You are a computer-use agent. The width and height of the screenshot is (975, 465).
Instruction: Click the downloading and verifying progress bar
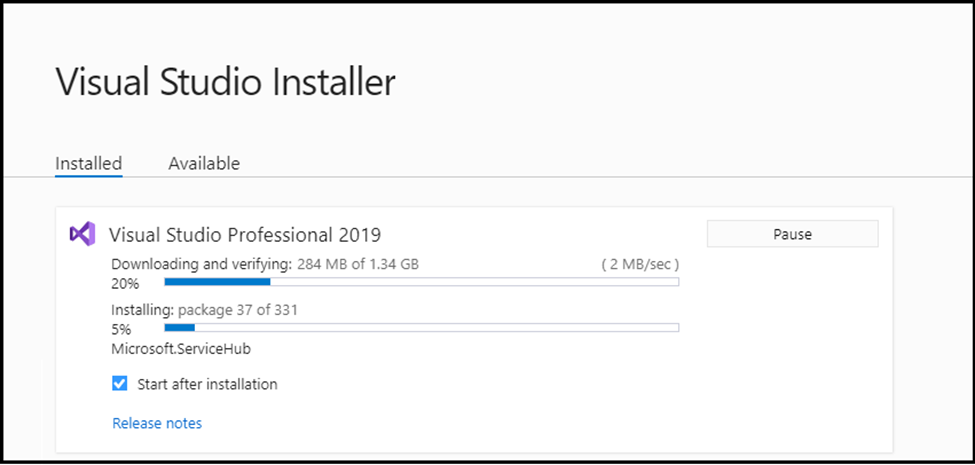click(421, 282)
